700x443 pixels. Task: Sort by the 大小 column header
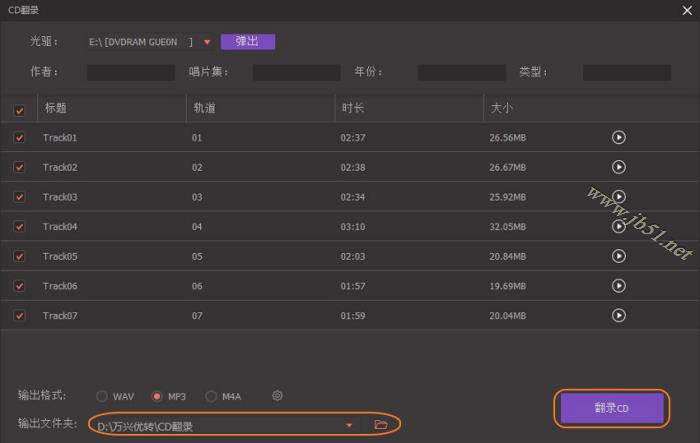pos(502,108)
